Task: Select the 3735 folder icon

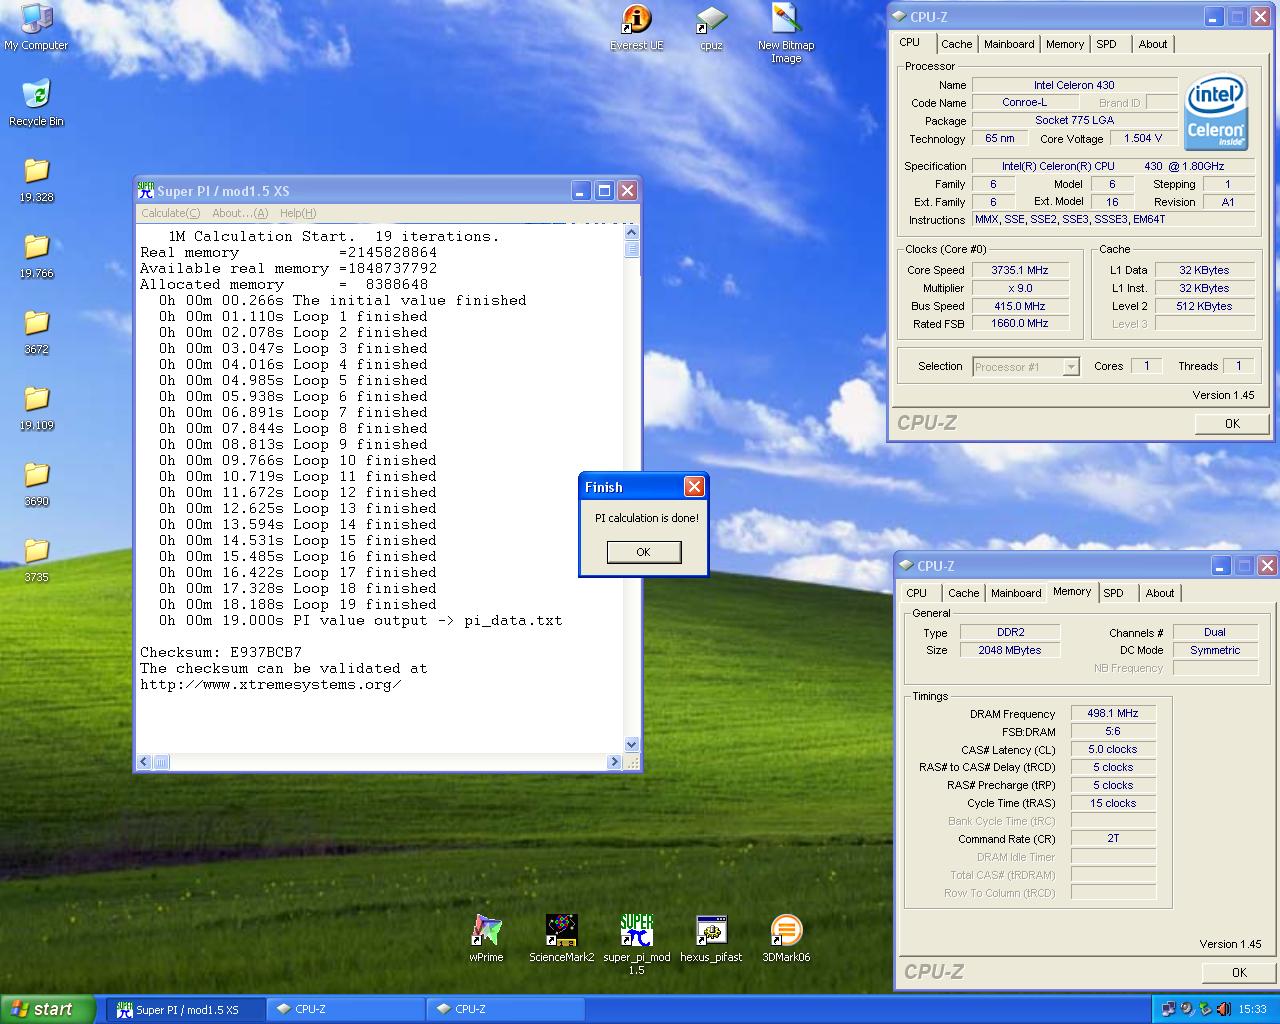Action: pos(36,559)
